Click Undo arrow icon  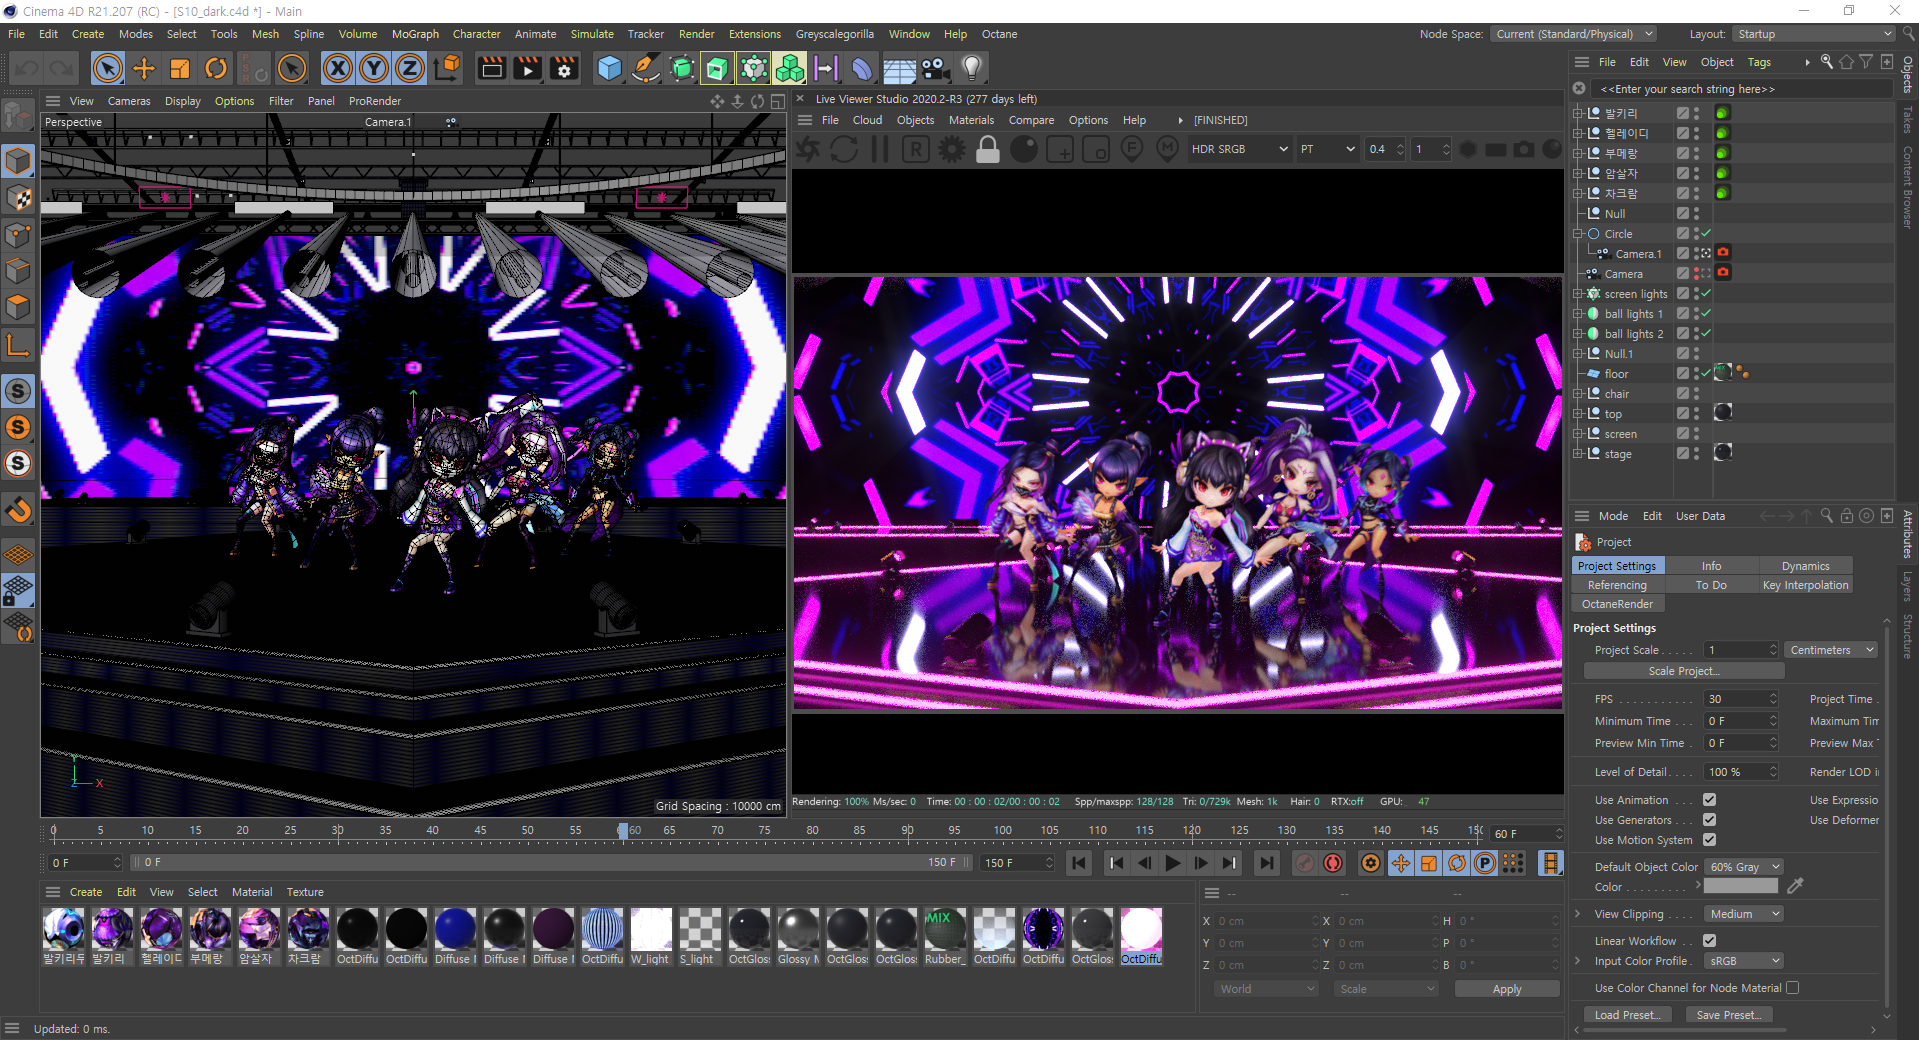tap(27, 68)
